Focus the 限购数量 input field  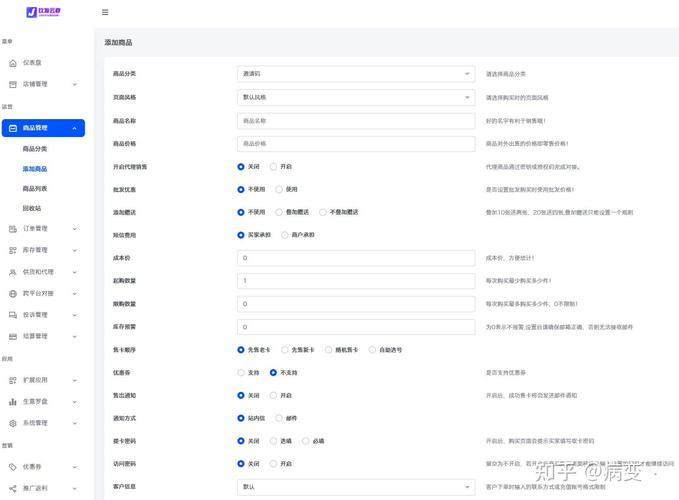tap(356, 304)
